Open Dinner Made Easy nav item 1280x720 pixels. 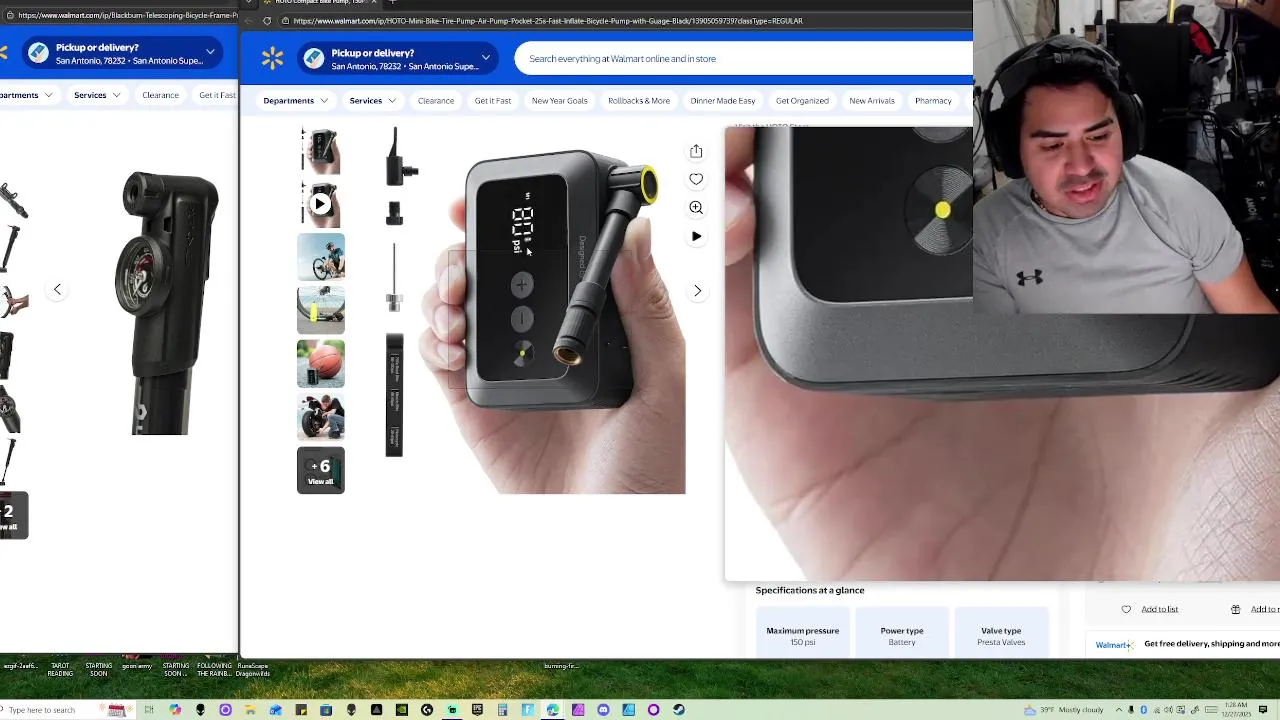click(723, 100)
